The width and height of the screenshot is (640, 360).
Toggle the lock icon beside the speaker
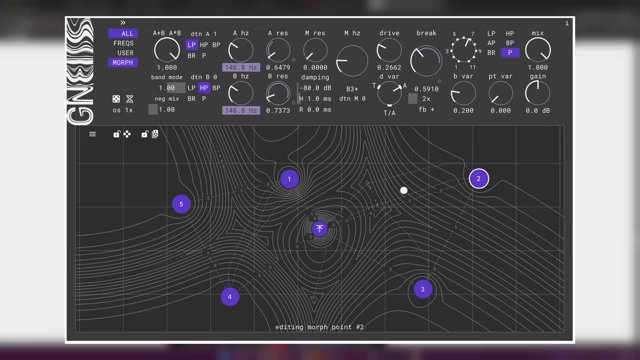point(144,134)
